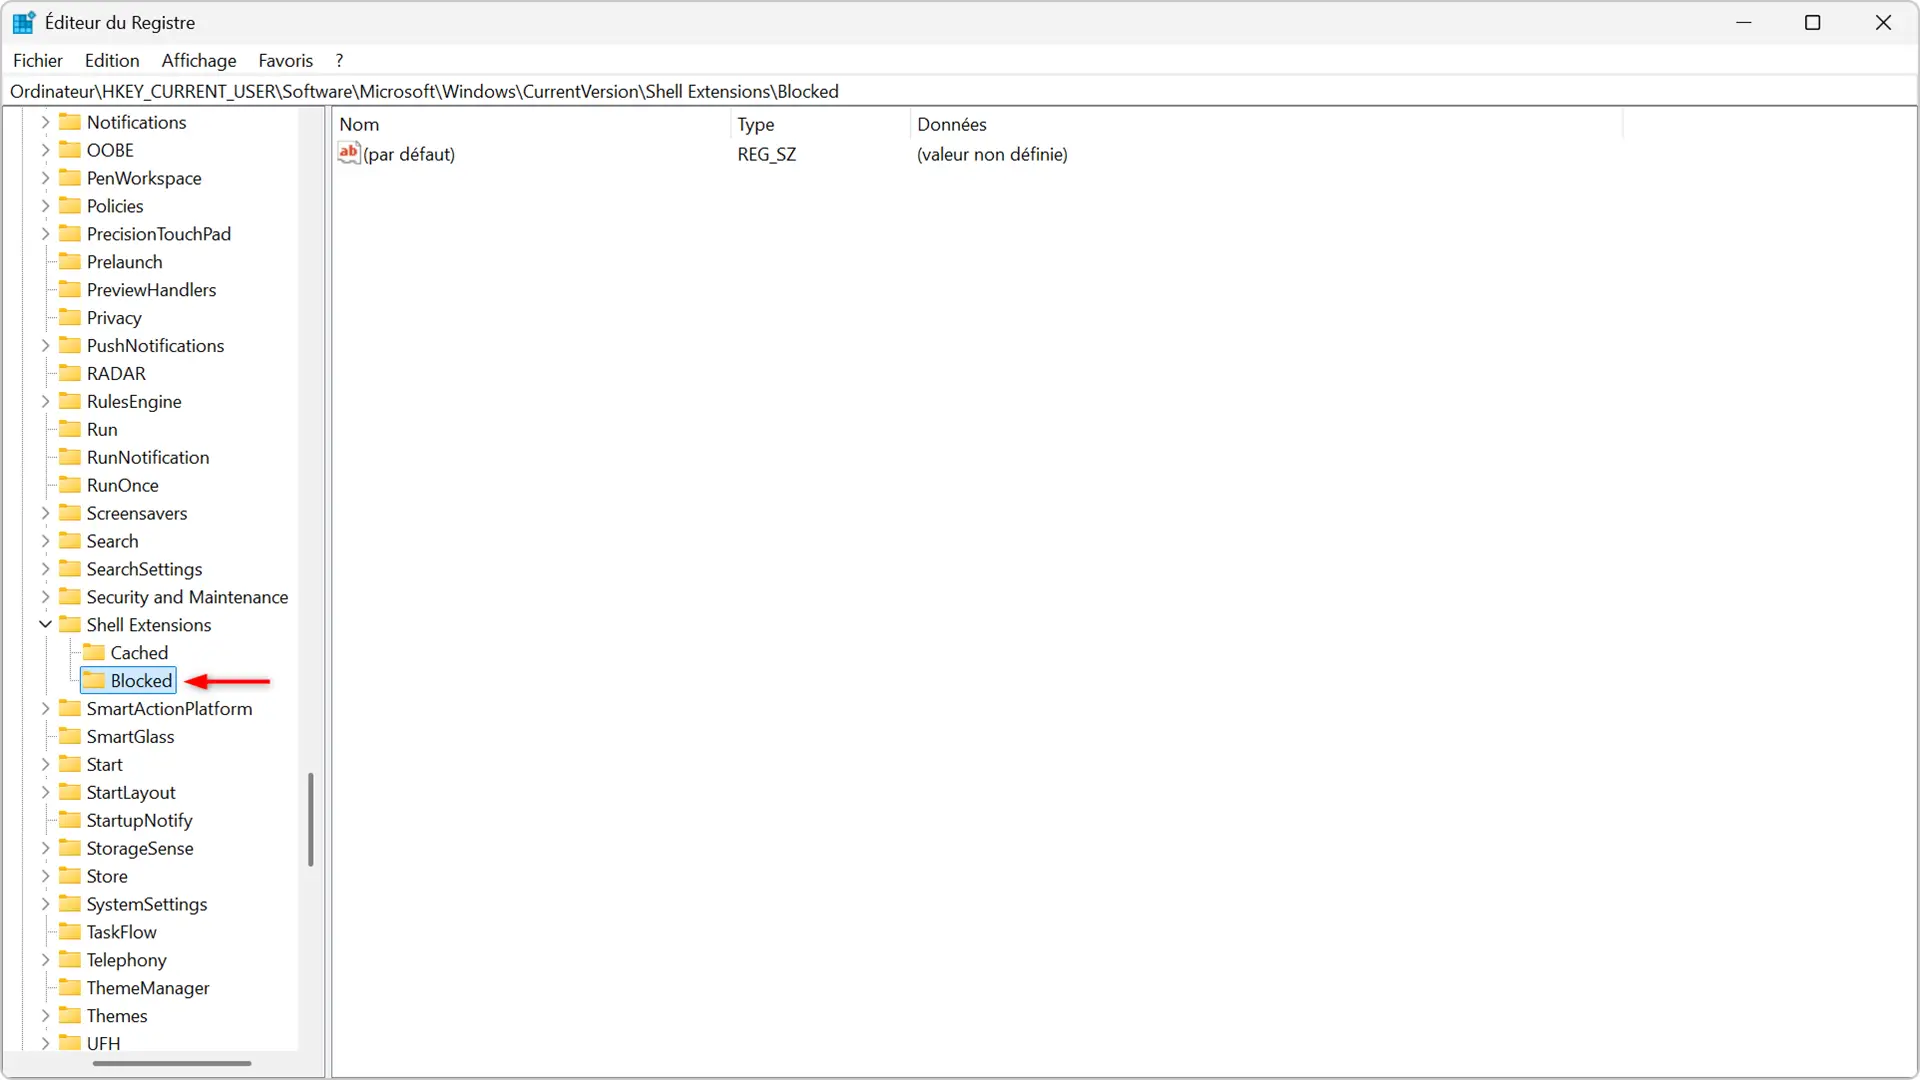Click the registry path address bar
This screenshot has height=1080, width=1920.
960,91
